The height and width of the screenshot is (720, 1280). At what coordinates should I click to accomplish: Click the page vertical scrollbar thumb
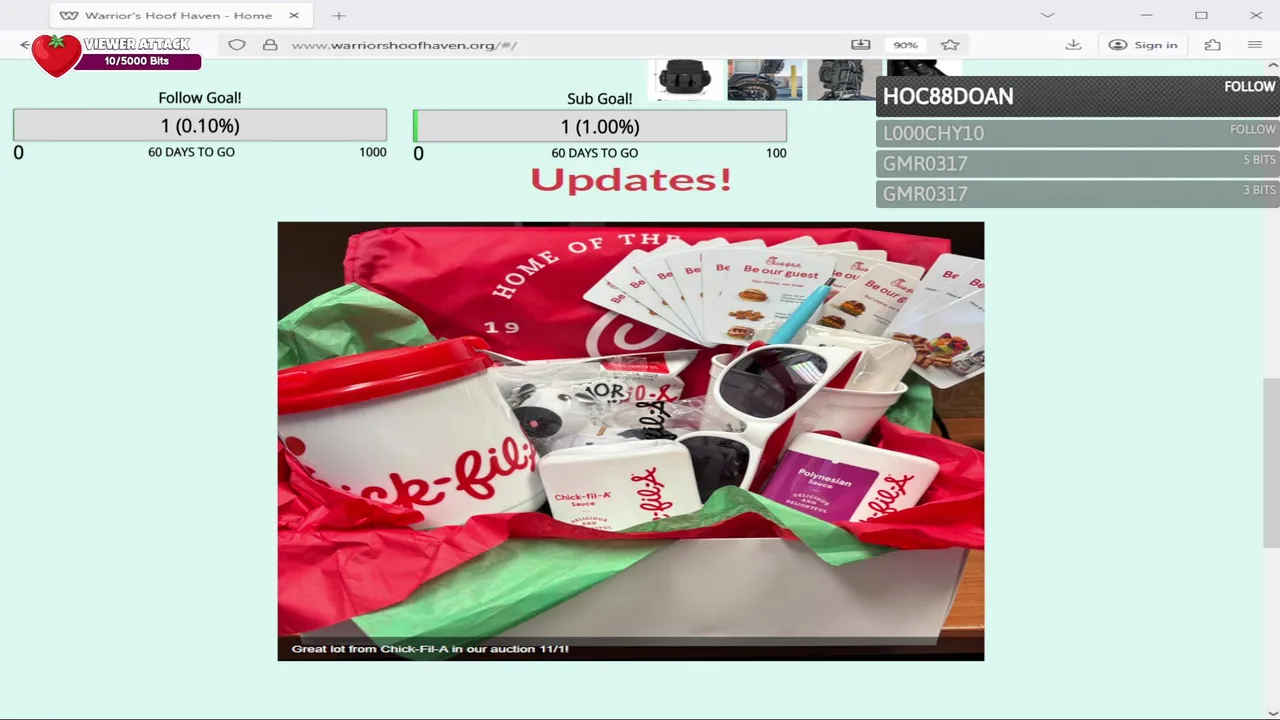click(x=1271, y=463)
